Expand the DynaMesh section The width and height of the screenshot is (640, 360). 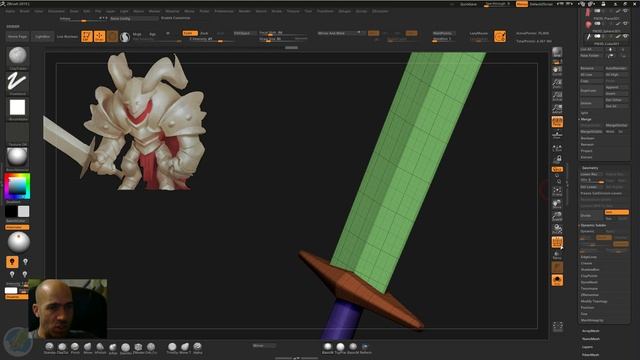pos(589,282)
